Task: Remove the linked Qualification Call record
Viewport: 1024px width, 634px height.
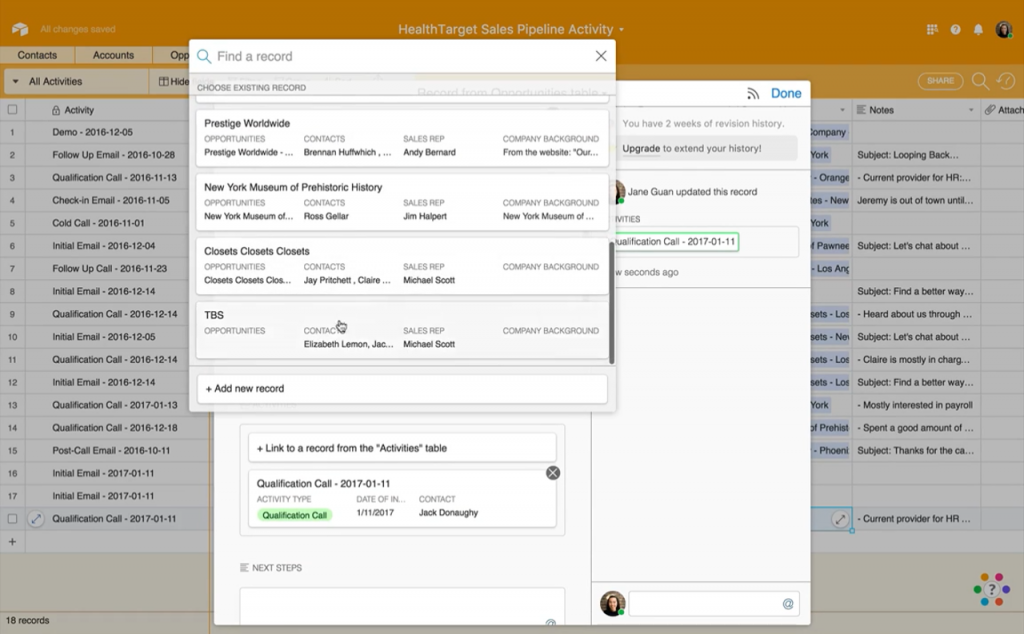Action: (553, 473)
